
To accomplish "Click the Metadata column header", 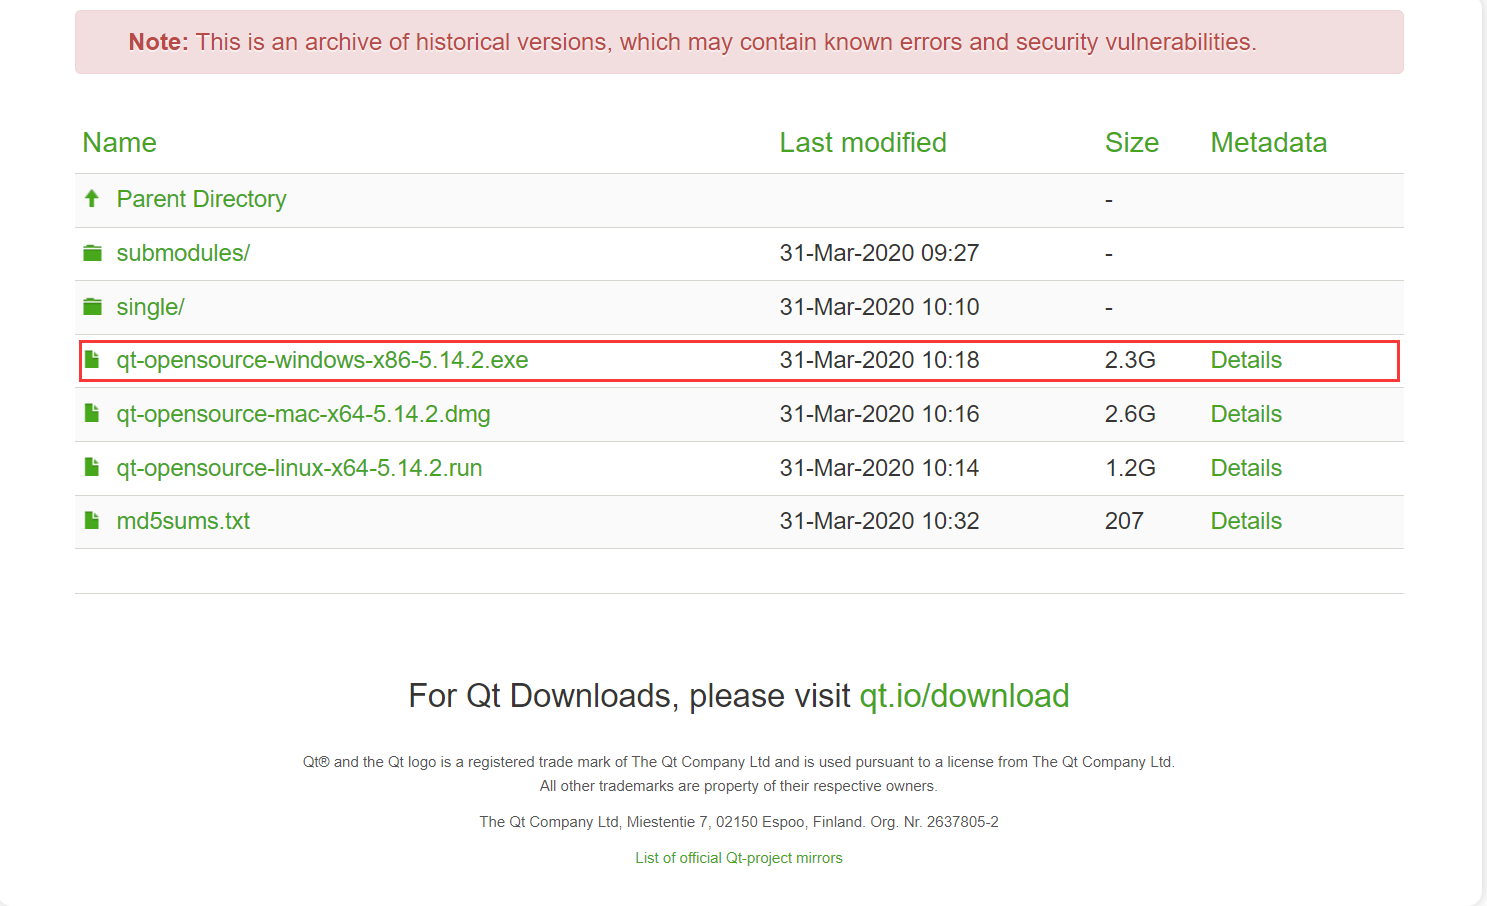I will (1269, 143).
